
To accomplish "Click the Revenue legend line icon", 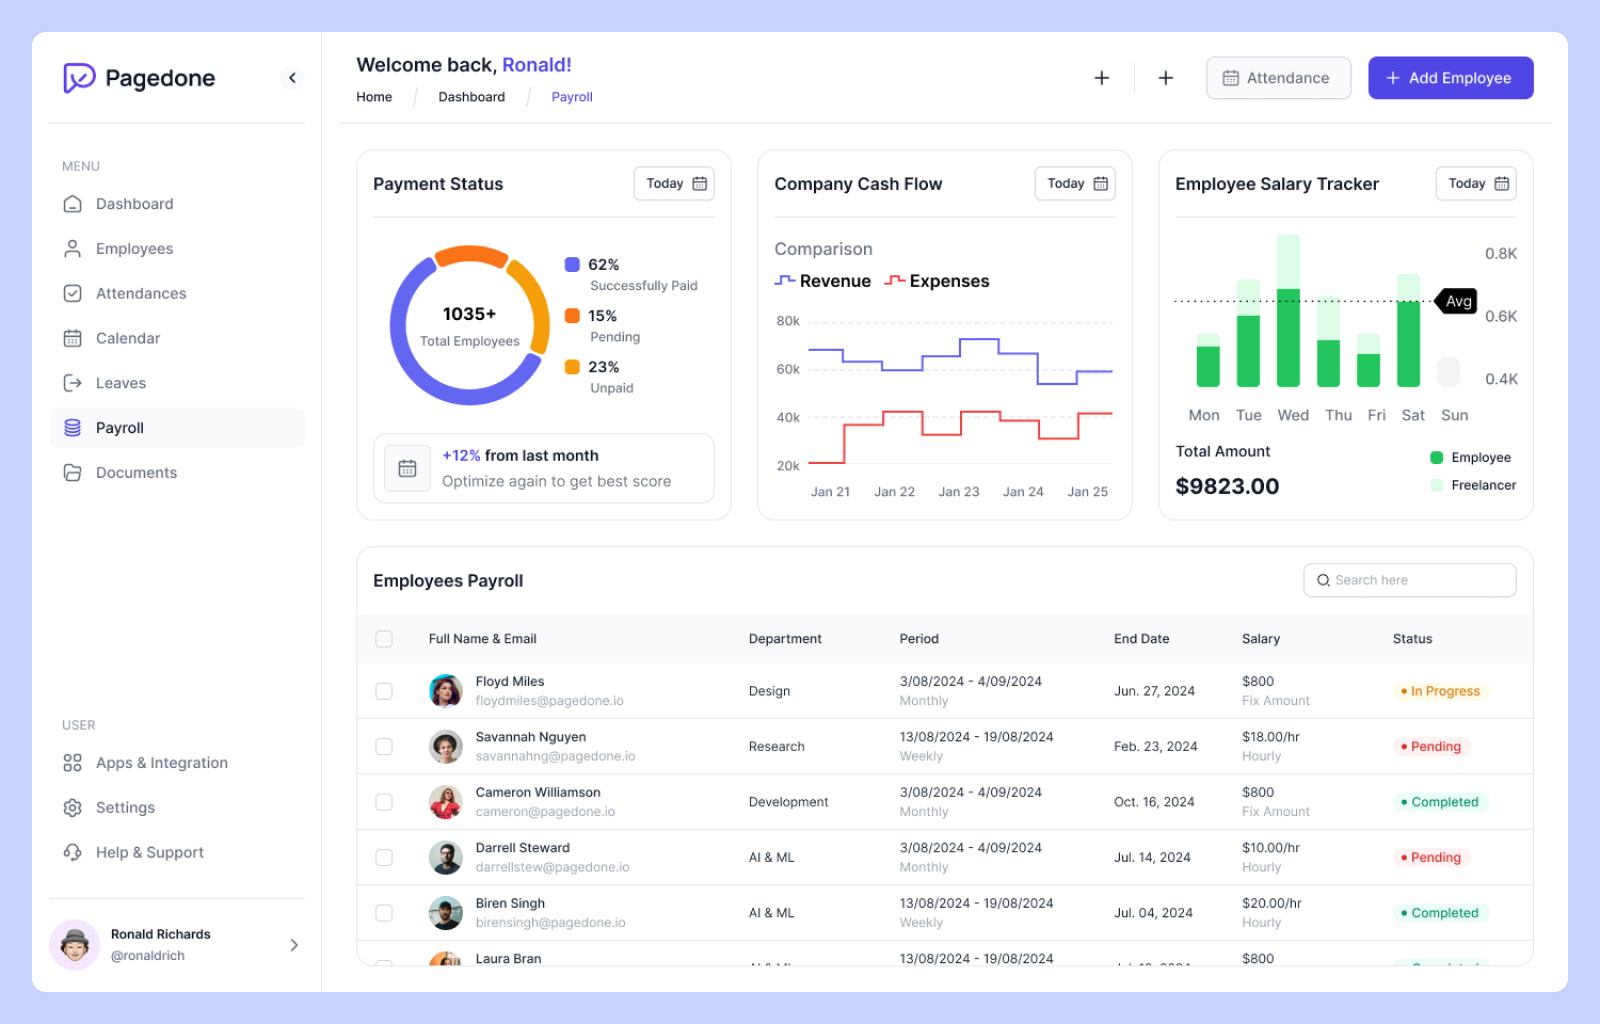I will point(785,281).
